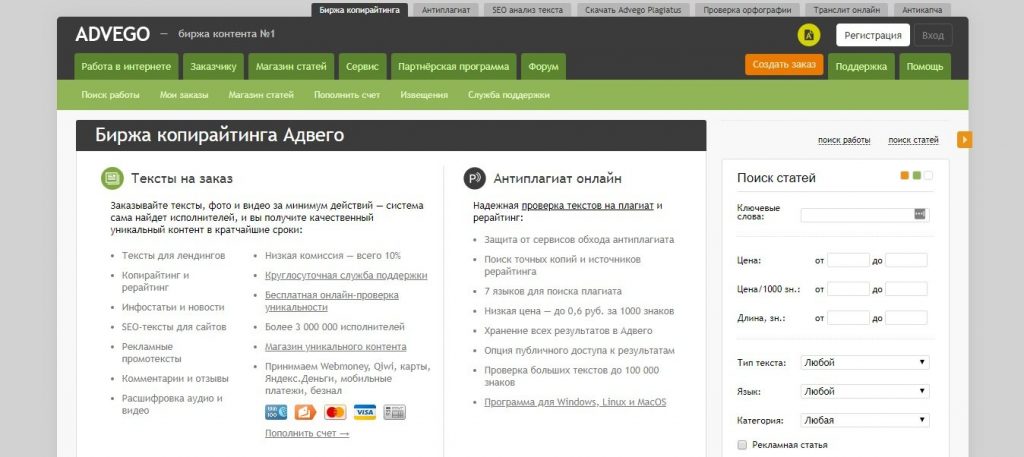
Task: Click the yellow round Advego icon in header
Action: pos(808,35)
